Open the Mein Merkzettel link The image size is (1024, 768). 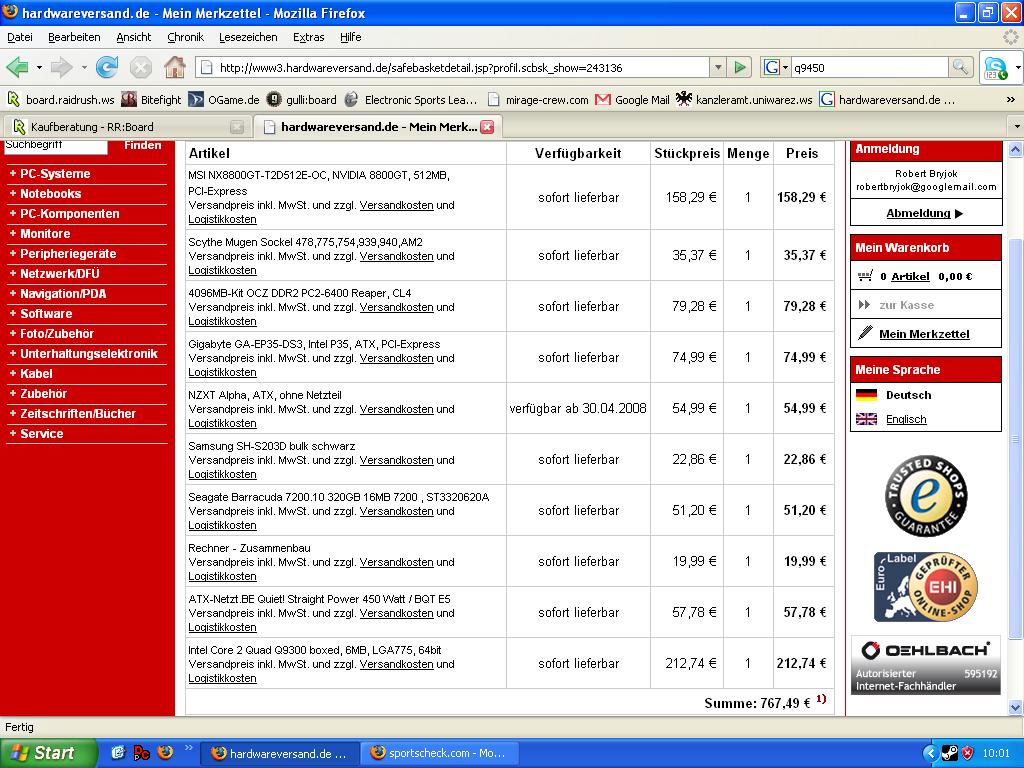pyautogui.click(x=924, y=334)
